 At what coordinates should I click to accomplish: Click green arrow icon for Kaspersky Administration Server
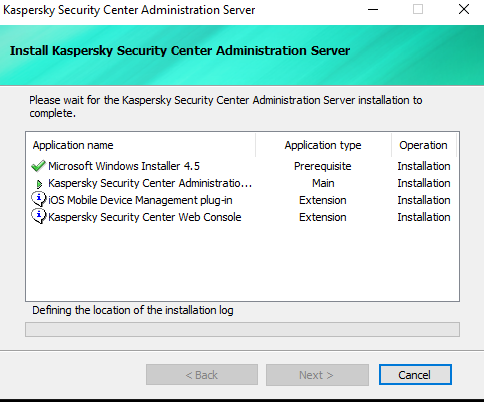click(39, 184)
